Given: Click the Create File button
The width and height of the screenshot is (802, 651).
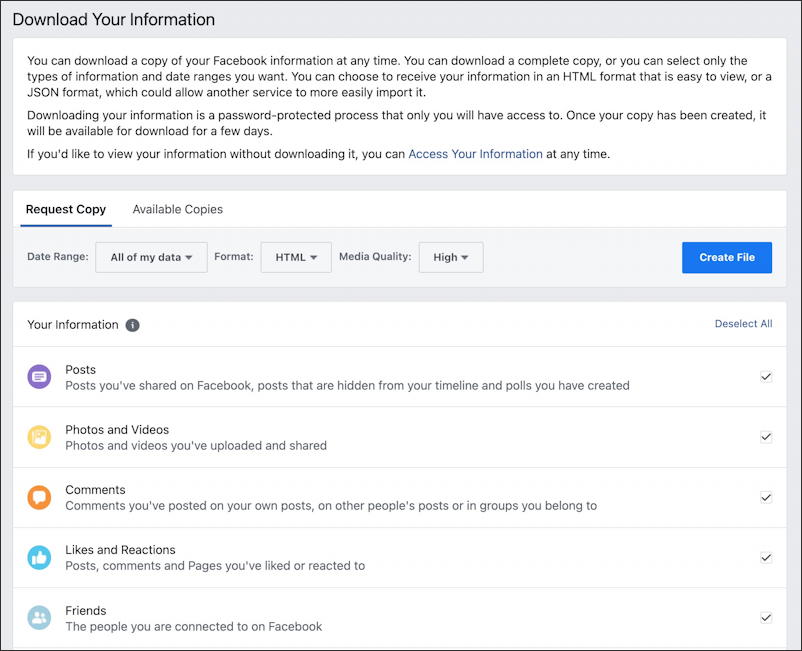Looking at the screenshot, I should pyautogui.click(x=727, y=258).
